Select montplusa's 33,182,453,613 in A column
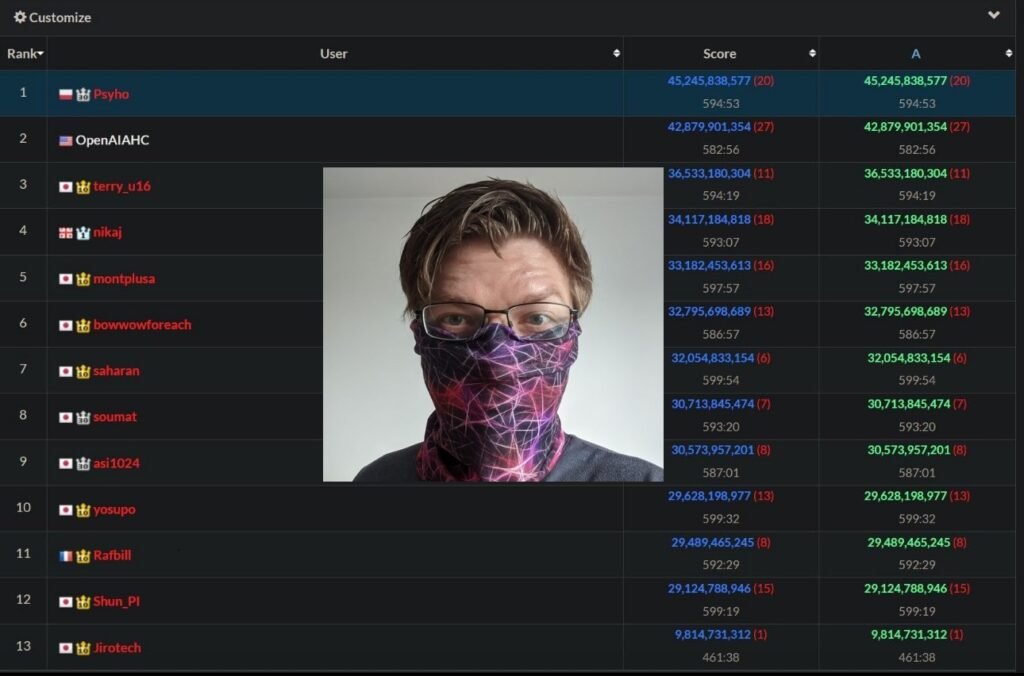 click(905, 265)
